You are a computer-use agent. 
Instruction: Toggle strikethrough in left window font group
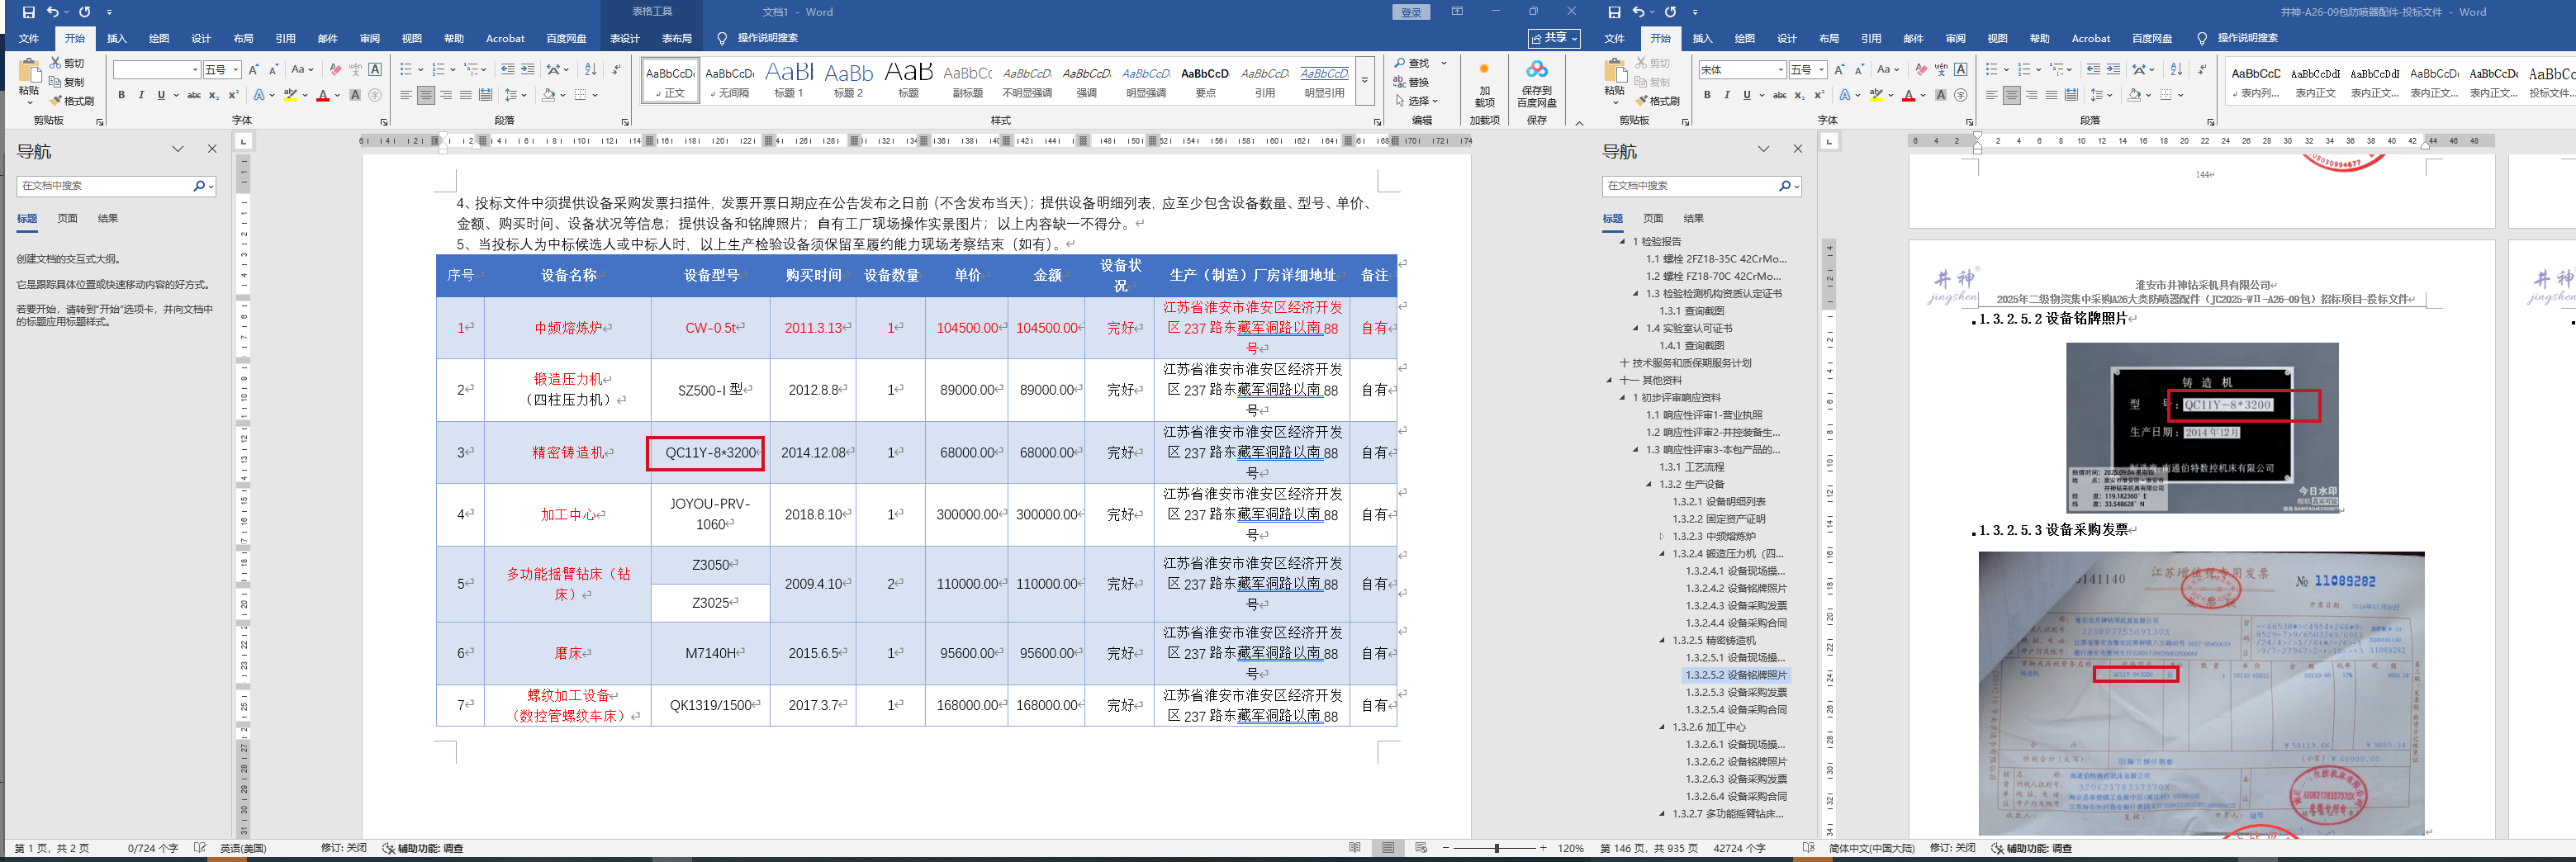point(194,96)
